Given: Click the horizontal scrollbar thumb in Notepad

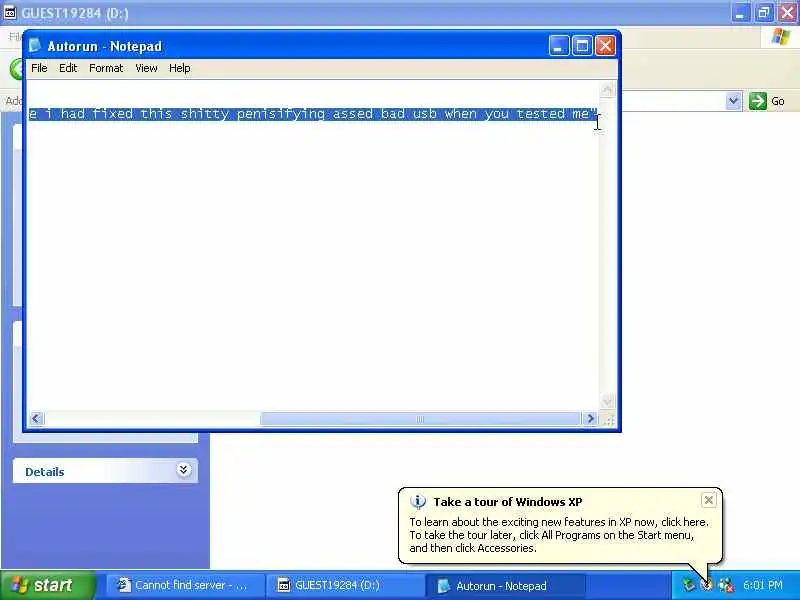Looking at the screenshot, I should (420, 419).
